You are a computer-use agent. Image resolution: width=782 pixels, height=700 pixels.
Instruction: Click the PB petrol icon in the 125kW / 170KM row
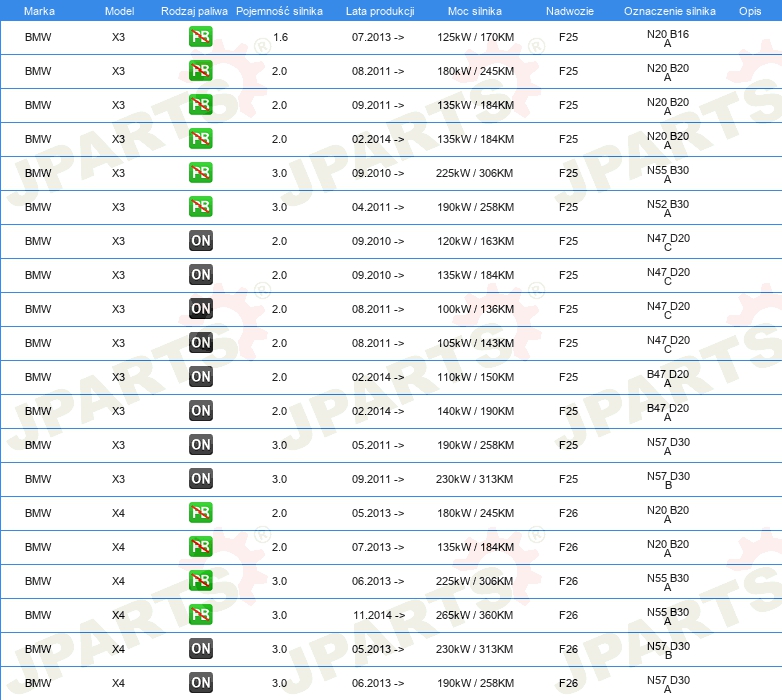pyautogui.click(x=201, y=37)
